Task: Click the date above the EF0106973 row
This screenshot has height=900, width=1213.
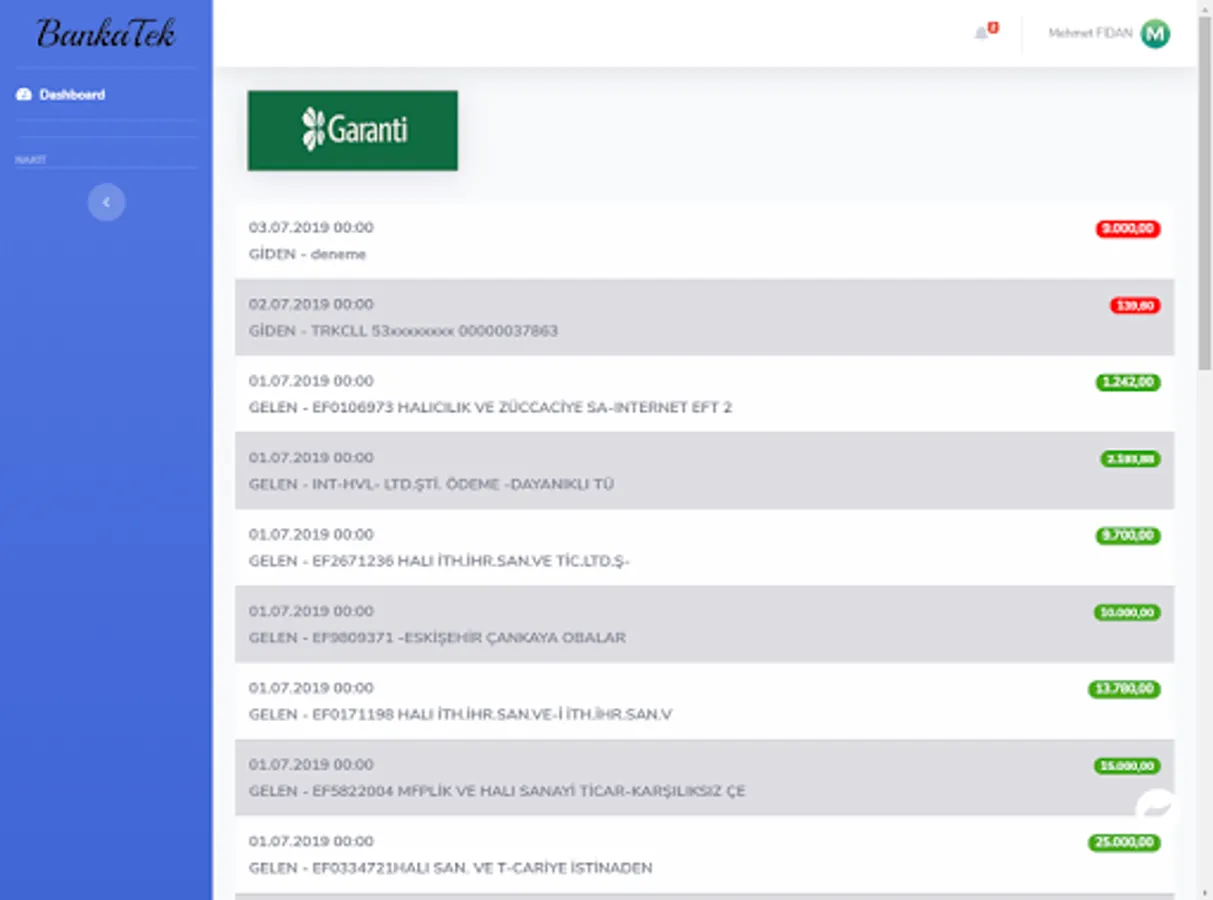Action: [x=311, y=381]
